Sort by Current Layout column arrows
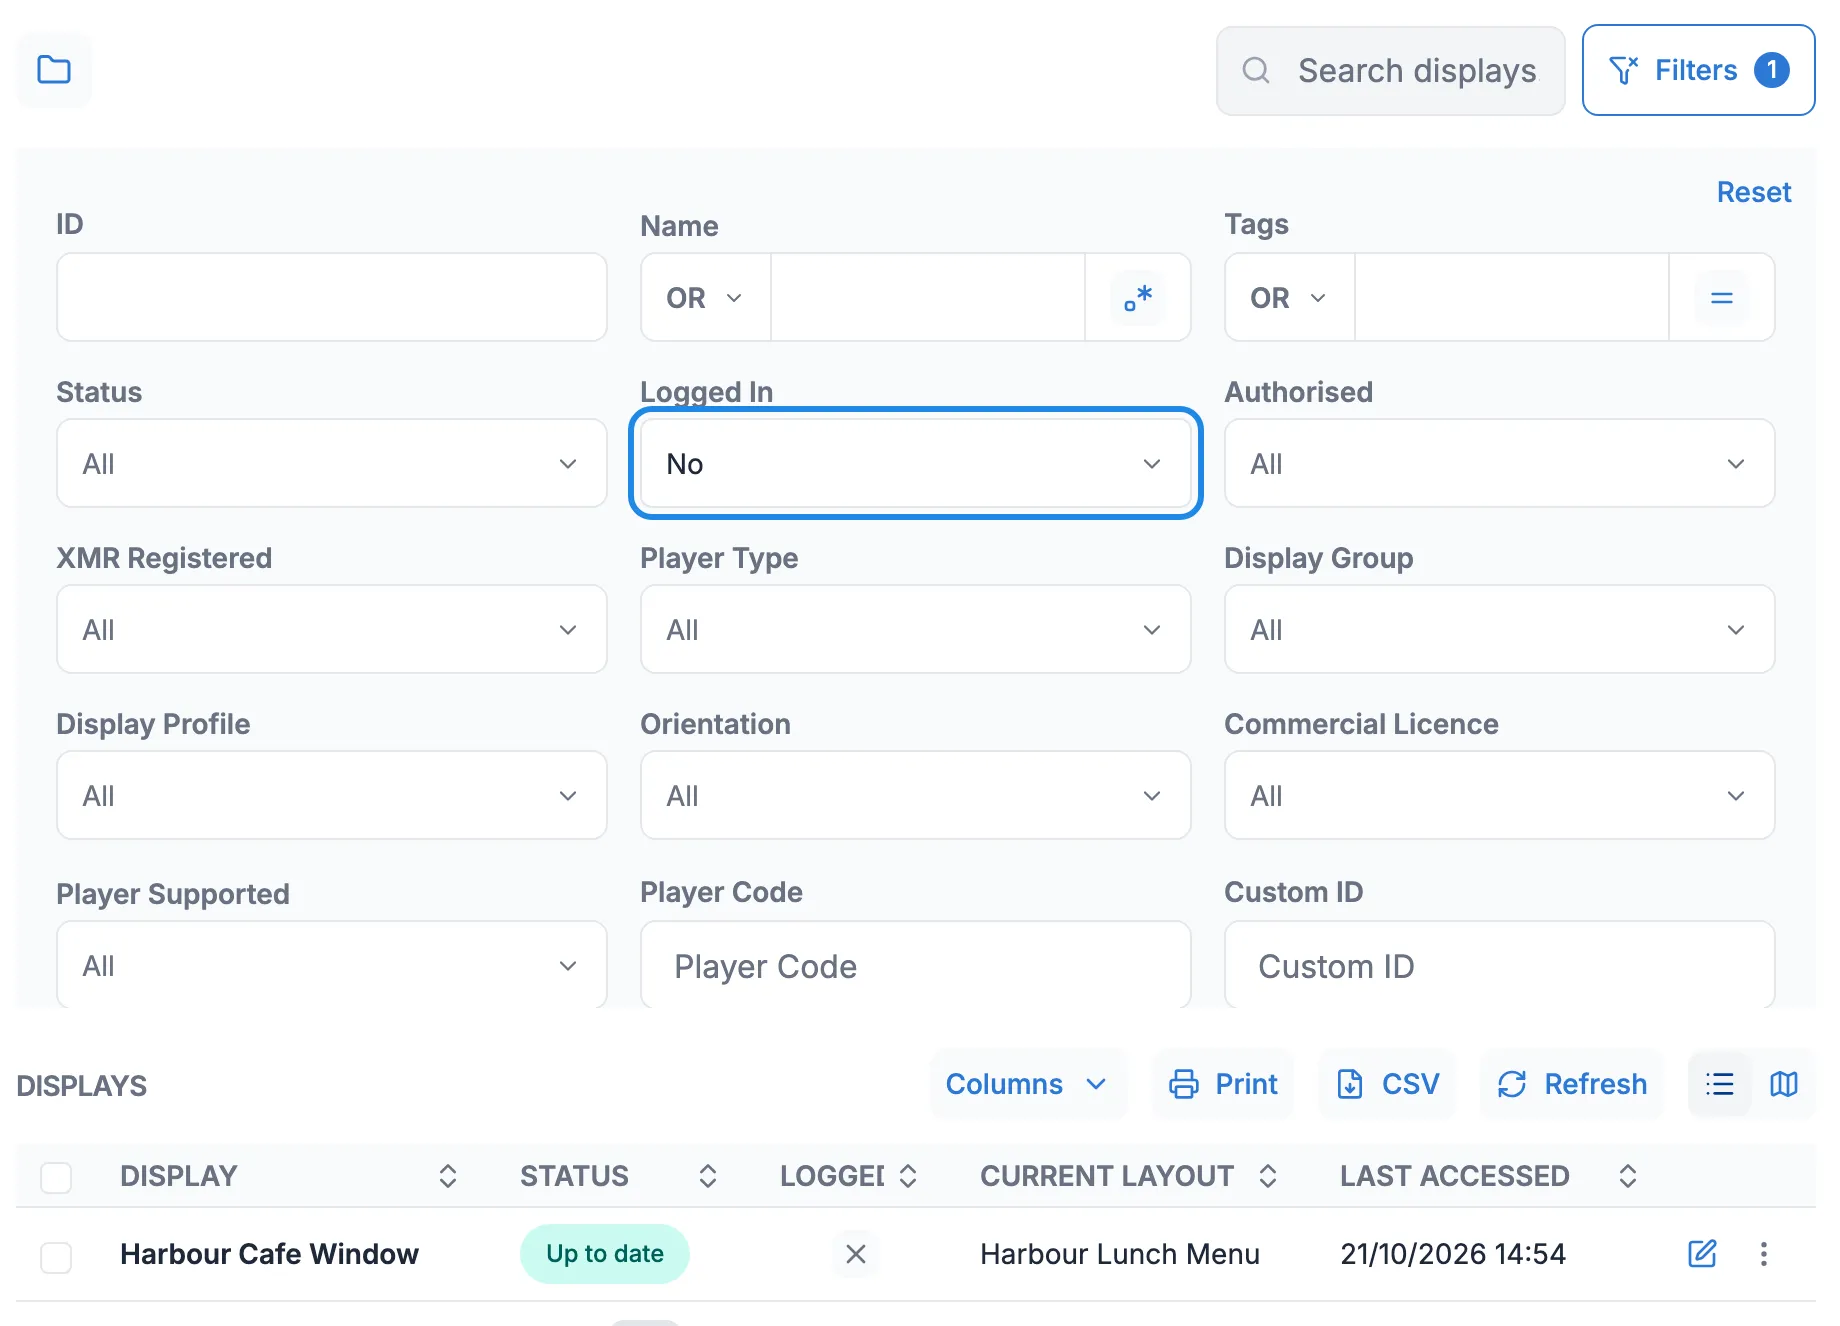The width and height of the screenshot is (1840, 1326). (1268, 1176)
